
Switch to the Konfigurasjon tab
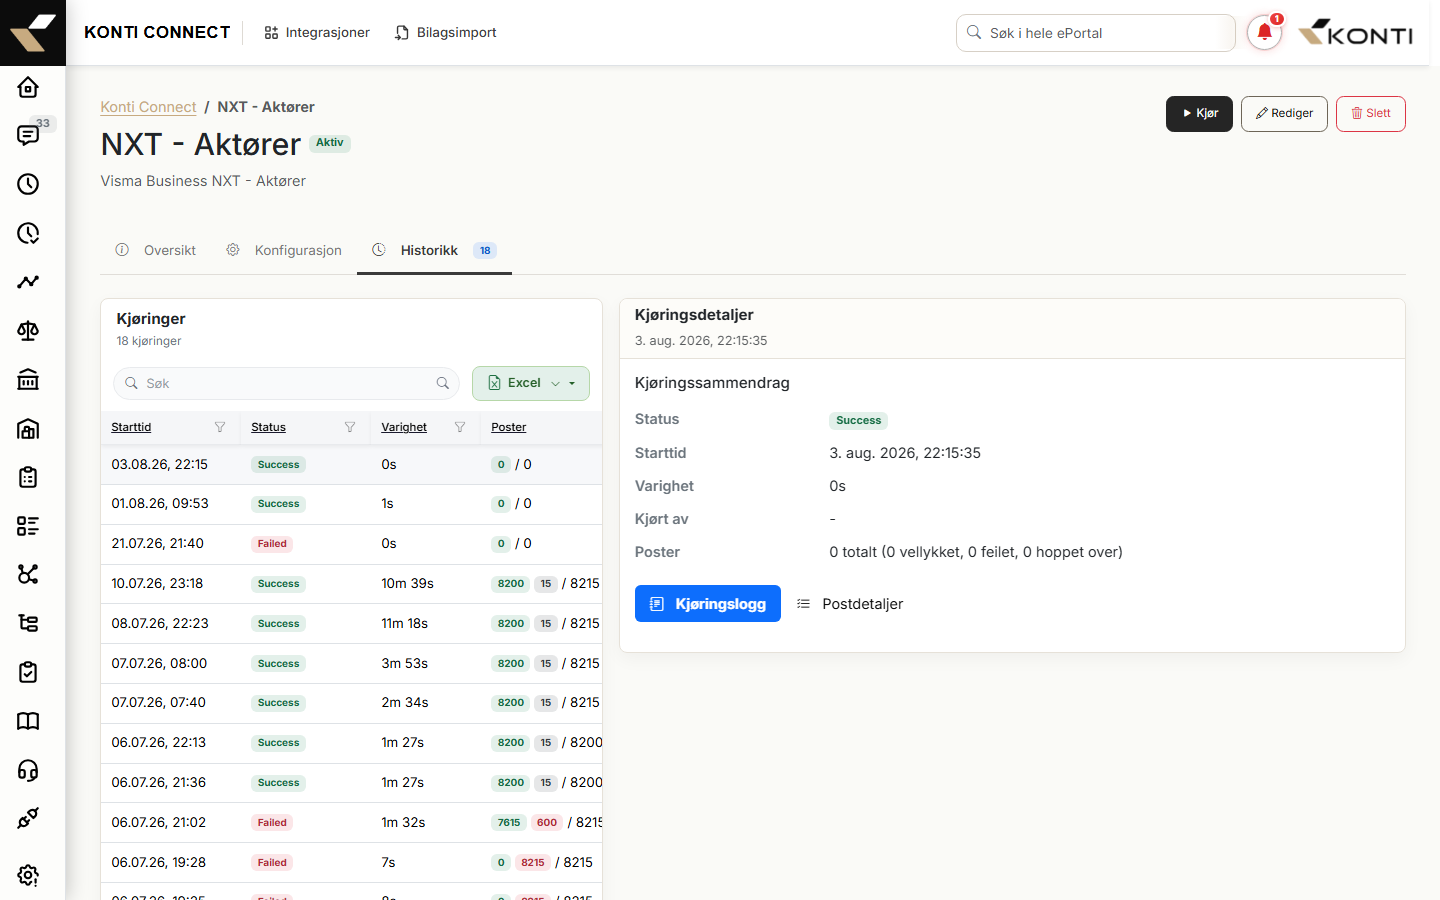(284, 250)
